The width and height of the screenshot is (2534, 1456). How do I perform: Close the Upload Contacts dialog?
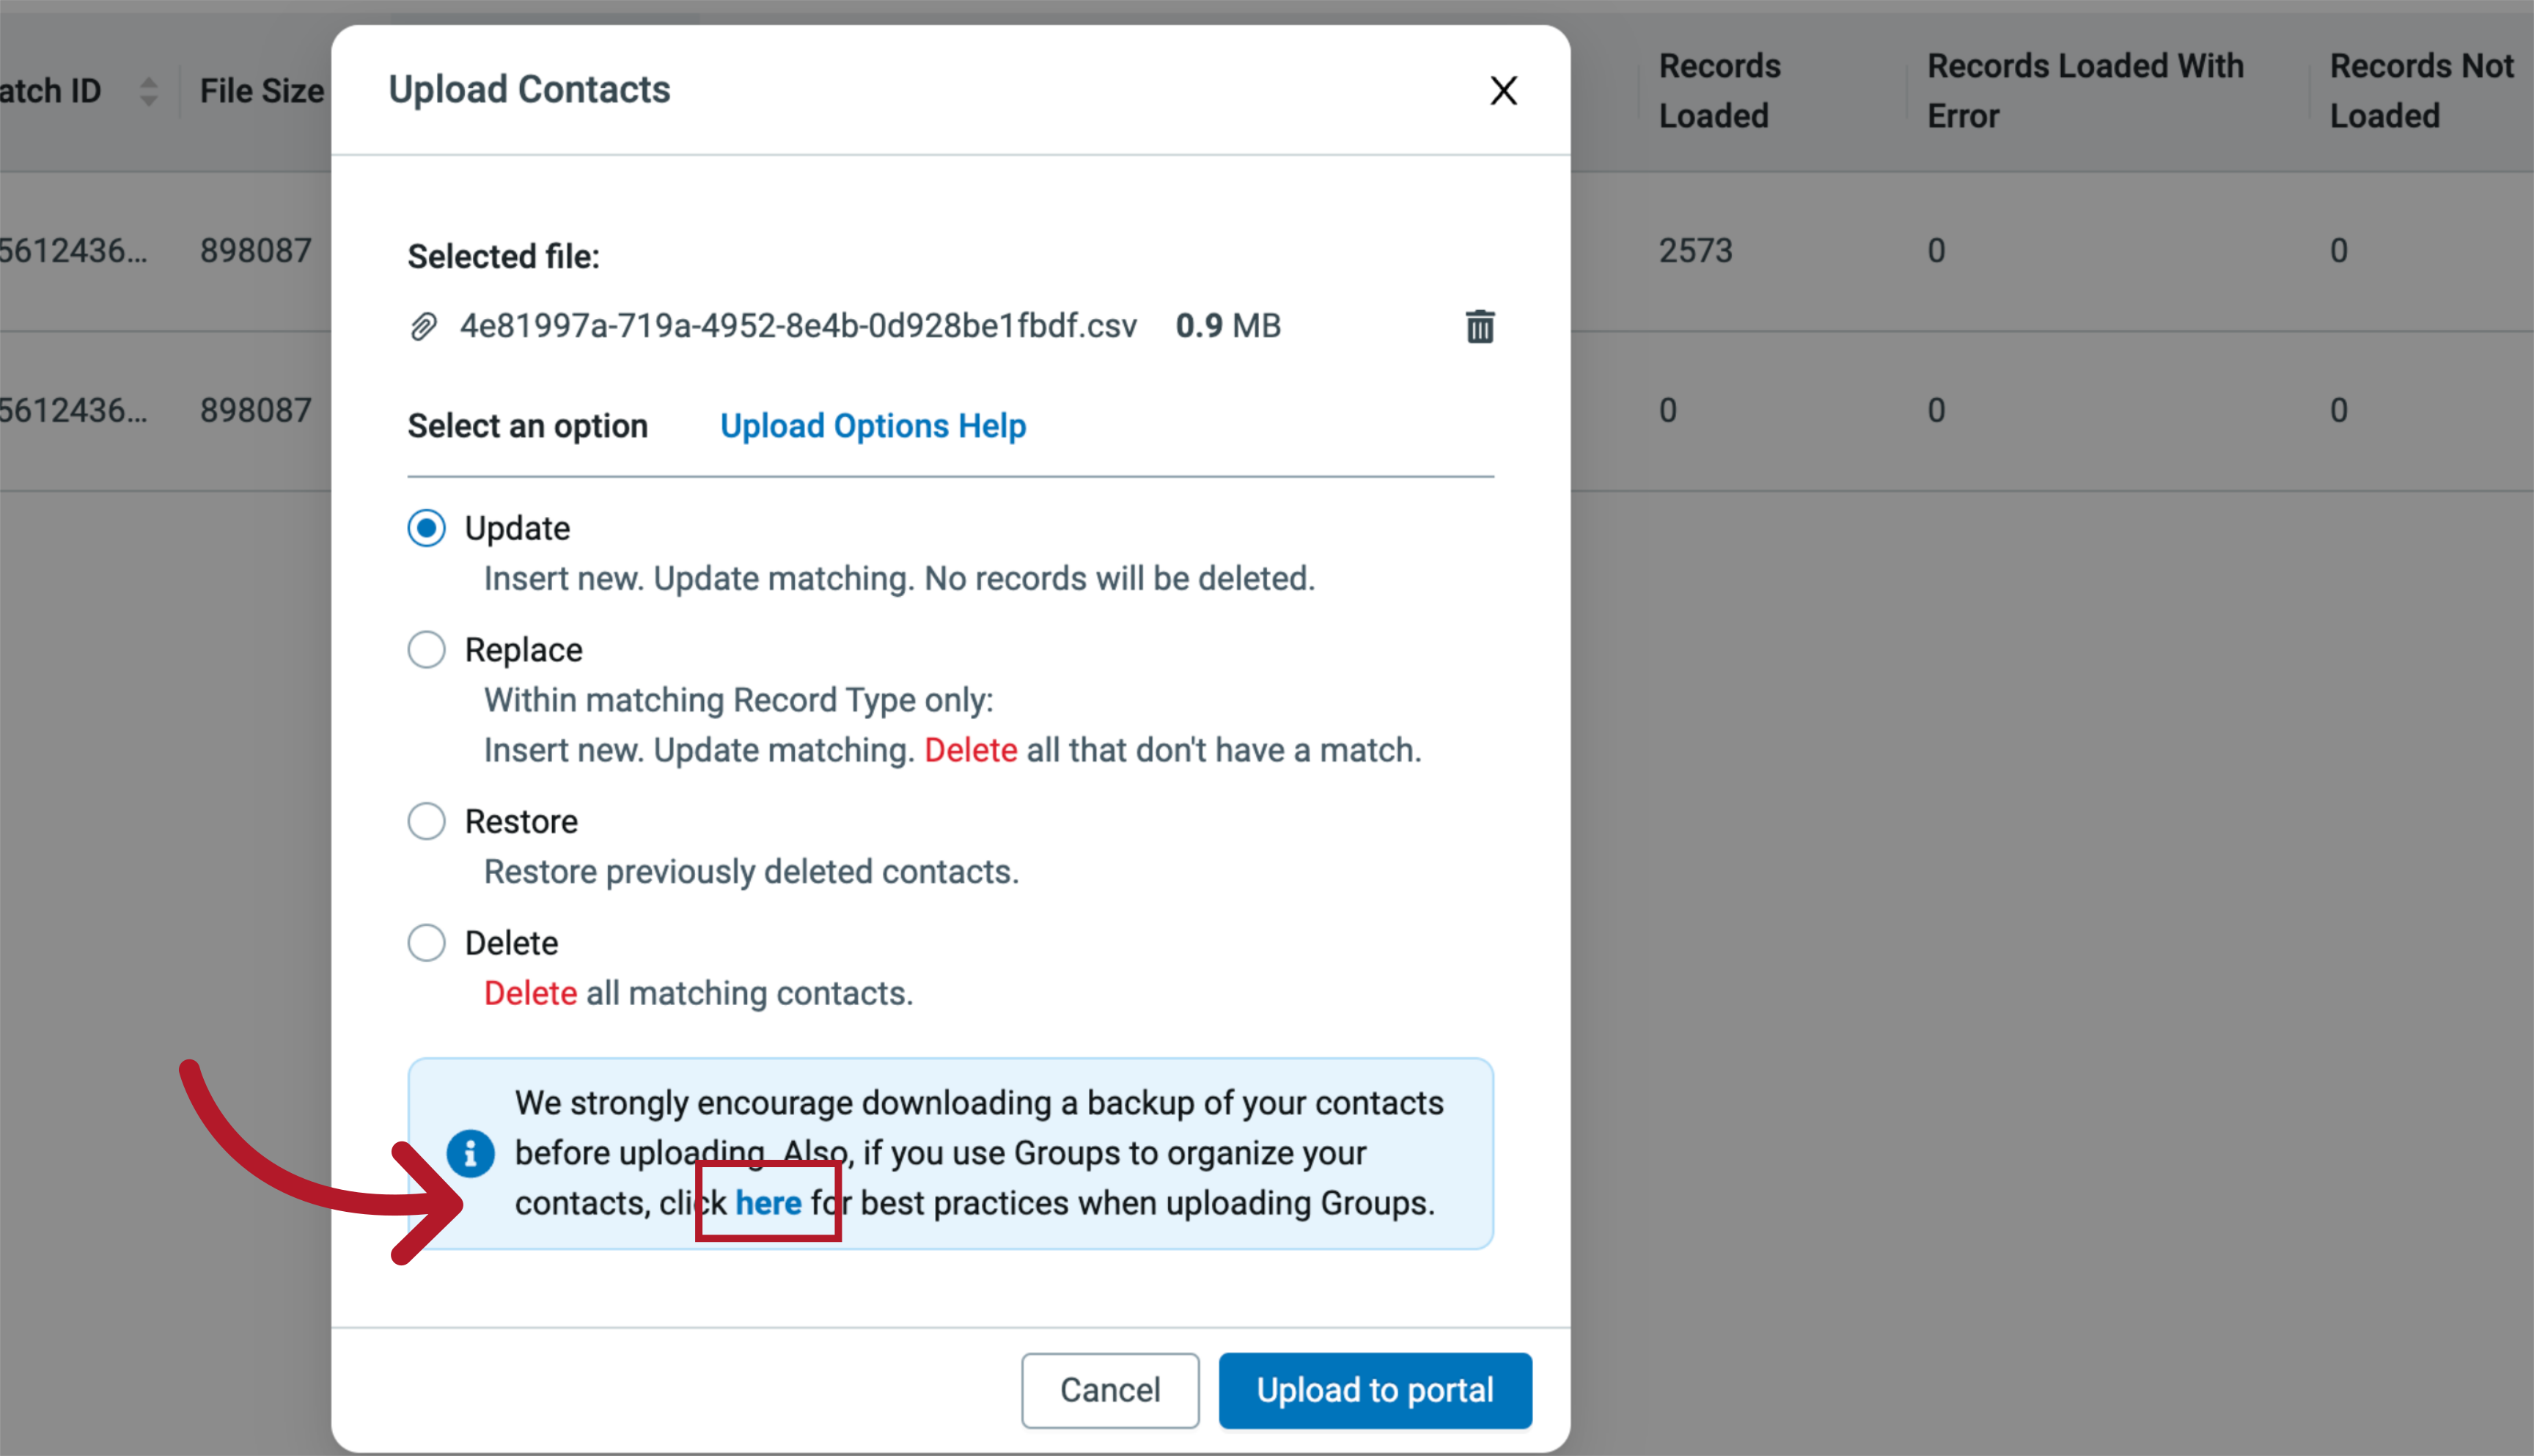coord(1503,90)
